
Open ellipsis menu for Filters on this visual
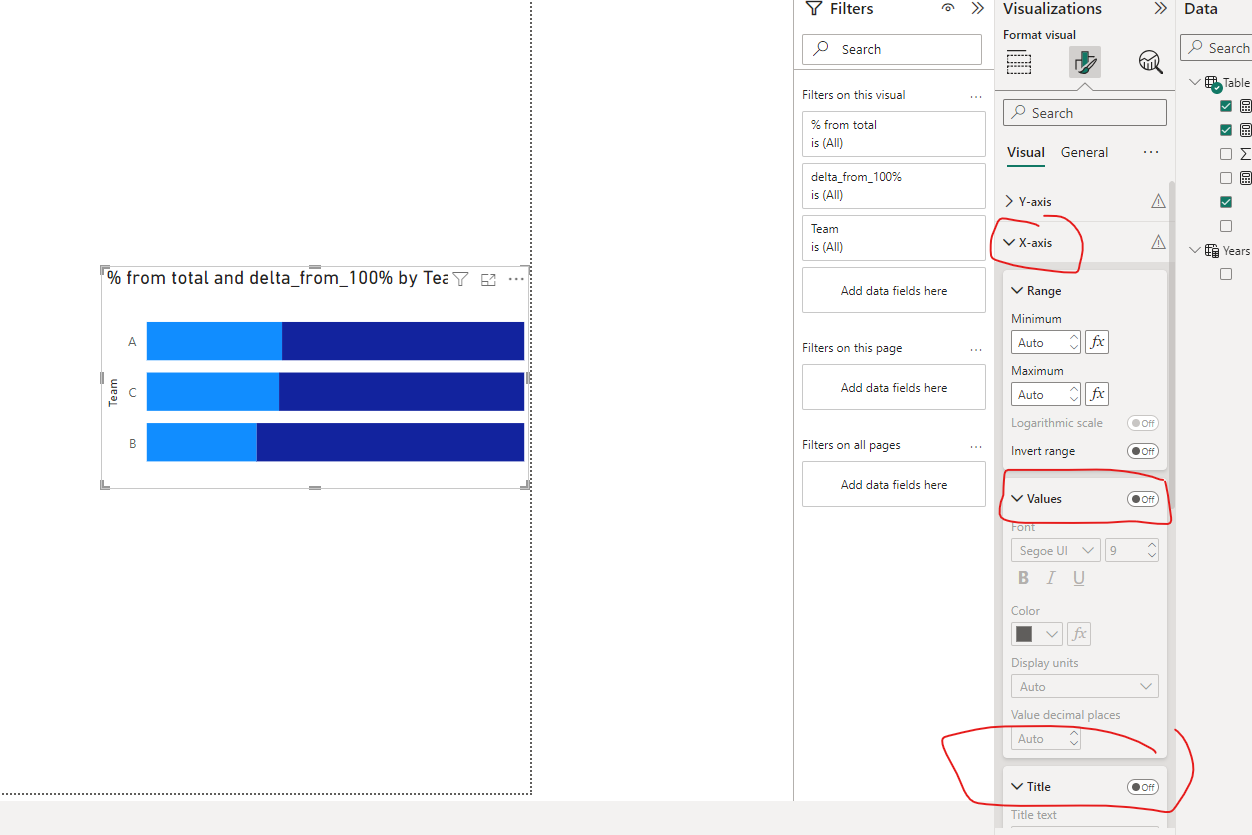[976, 96]
